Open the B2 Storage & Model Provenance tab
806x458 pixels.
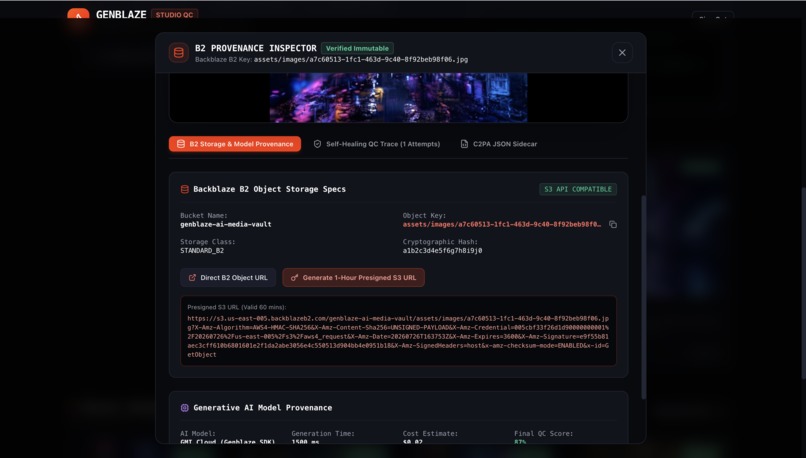click(235, 144)
